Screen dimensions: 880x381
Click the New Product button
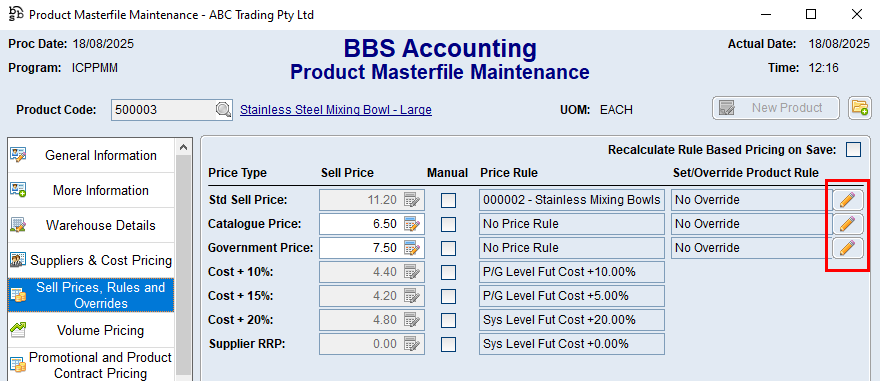coord(776,108)
